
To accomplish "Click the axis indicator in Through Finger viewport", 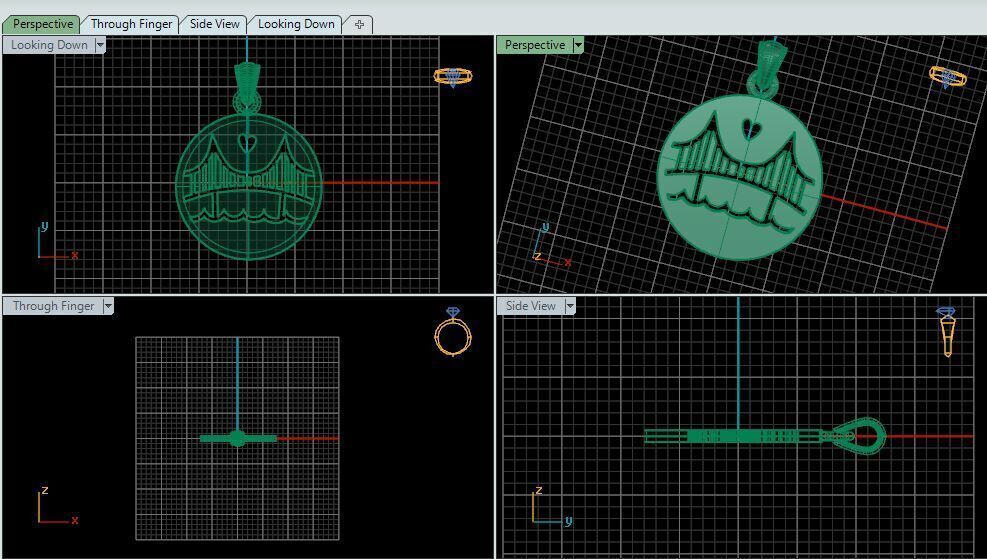I will click(58, 505).
